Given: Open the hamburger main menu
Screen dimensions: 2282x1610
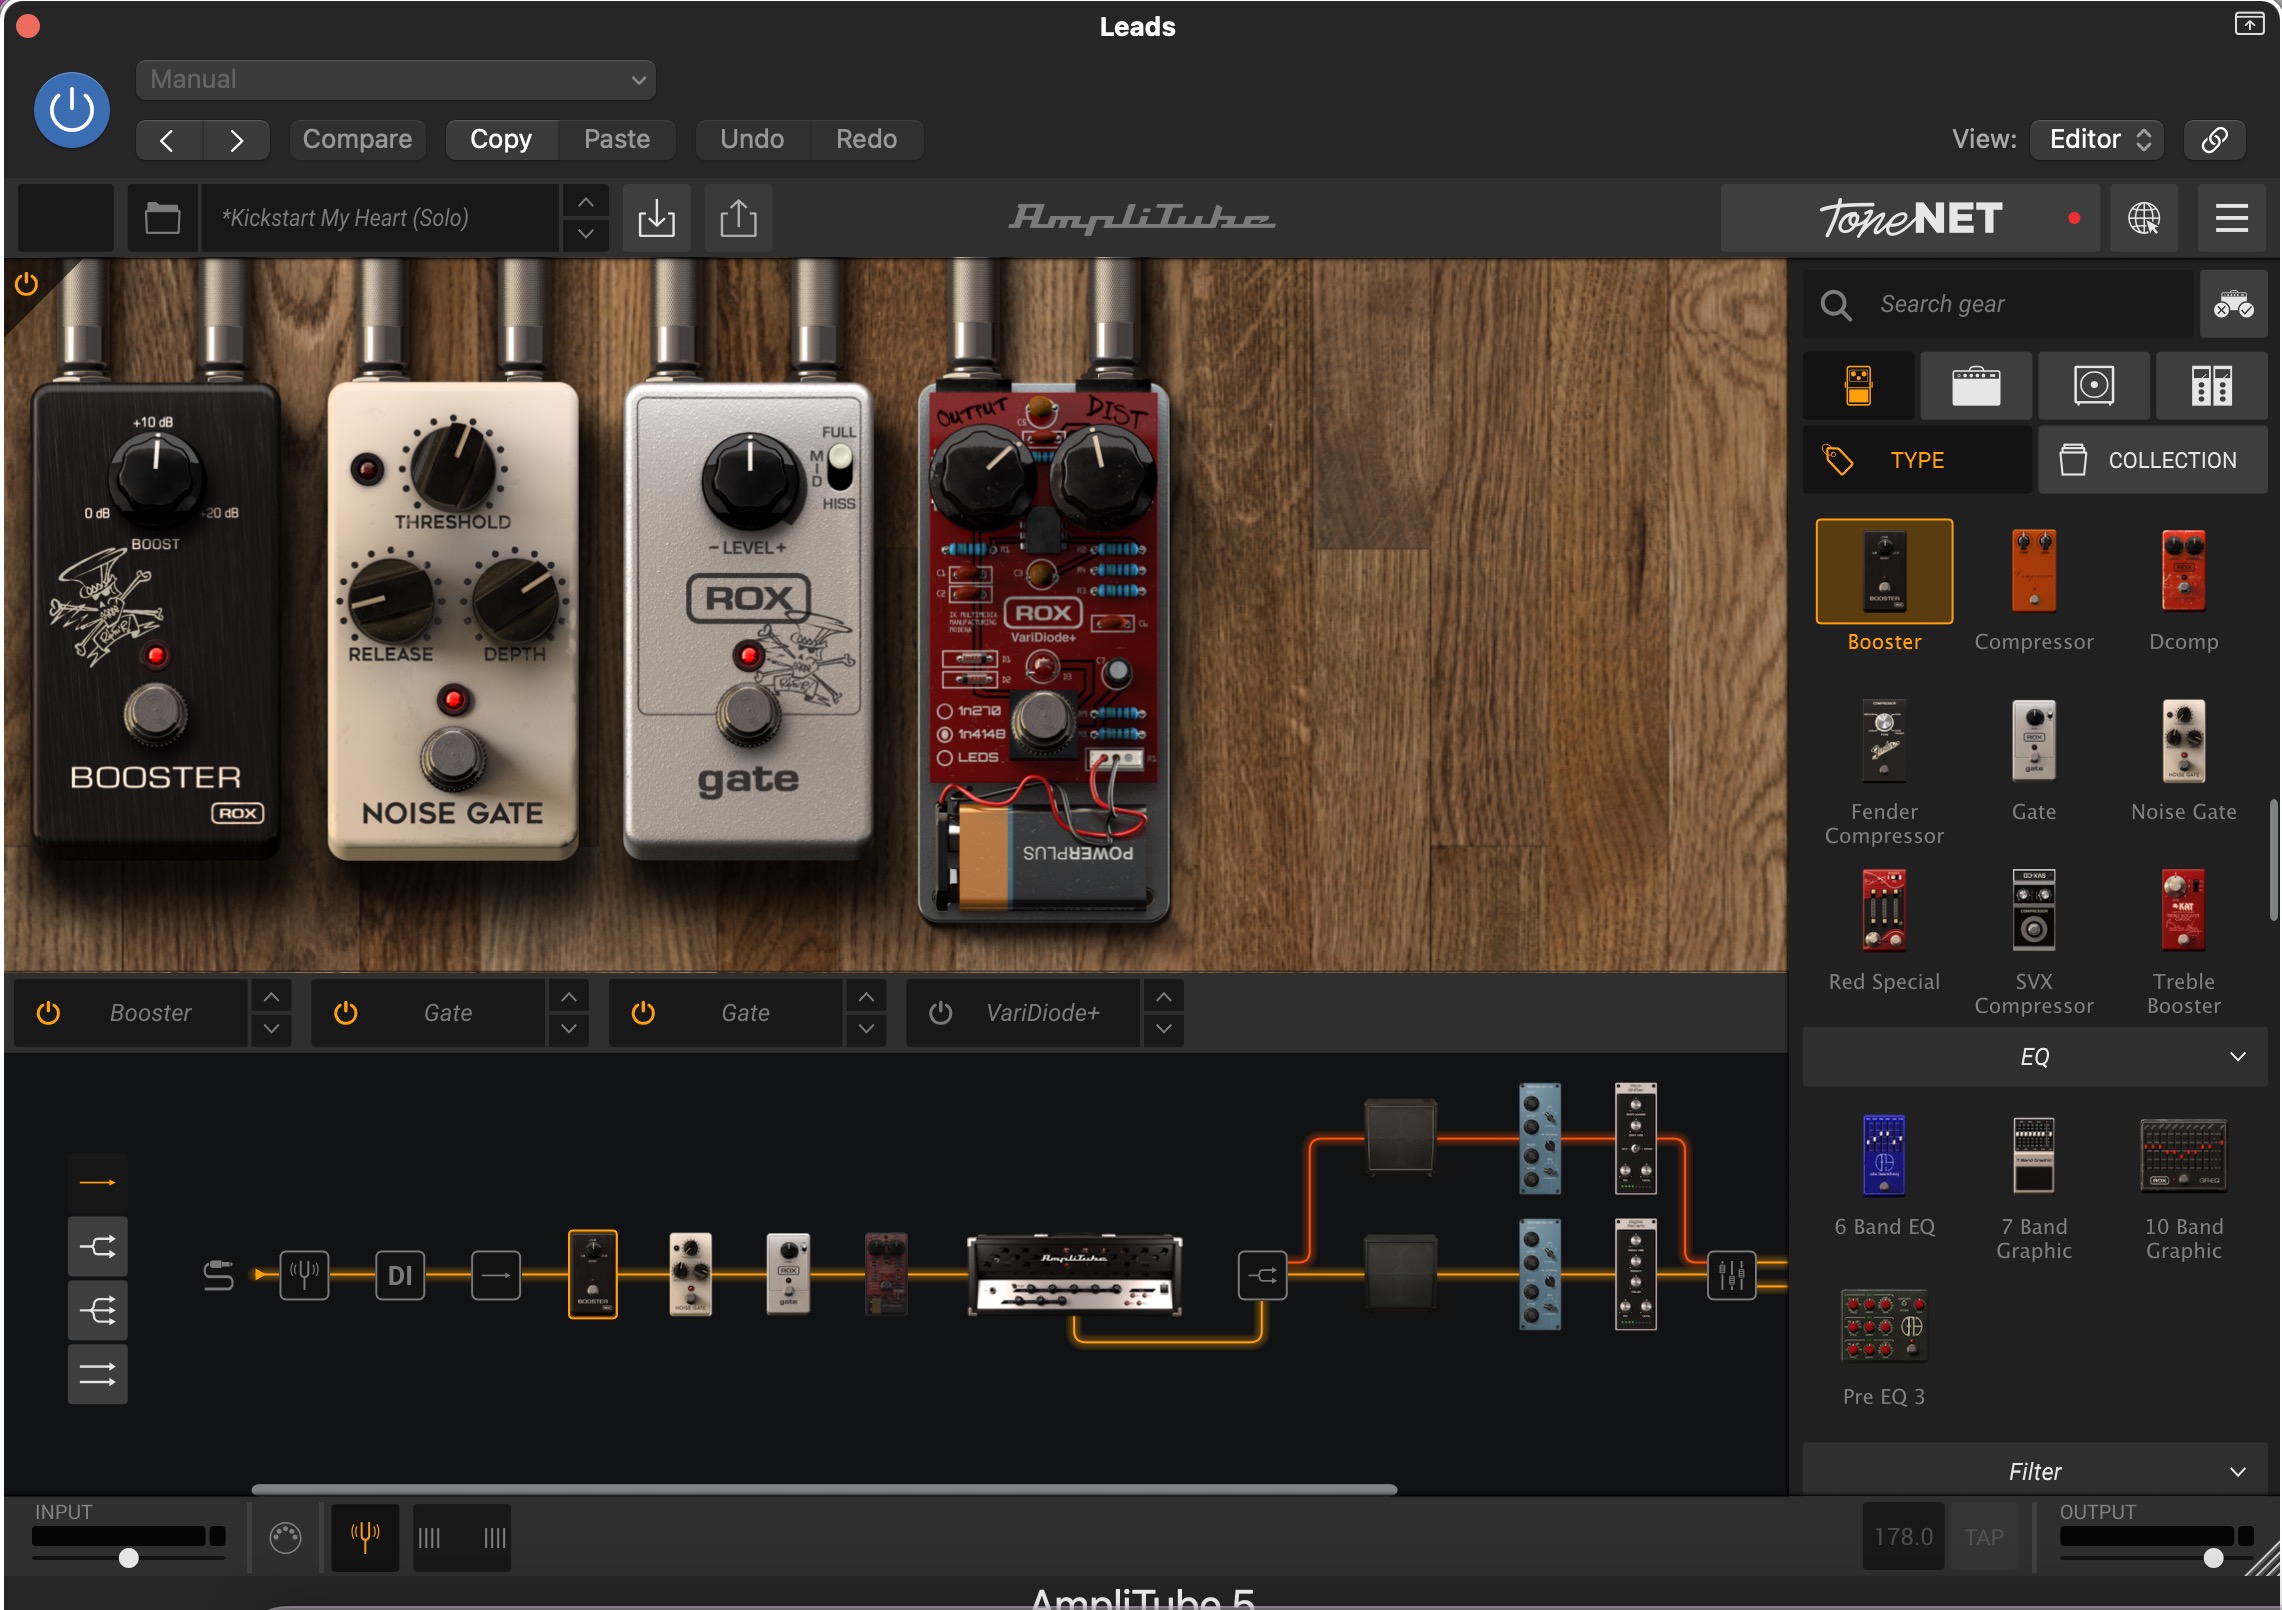Looking at the screenshot, I should pyautogui.click(x=2231, y=218).
